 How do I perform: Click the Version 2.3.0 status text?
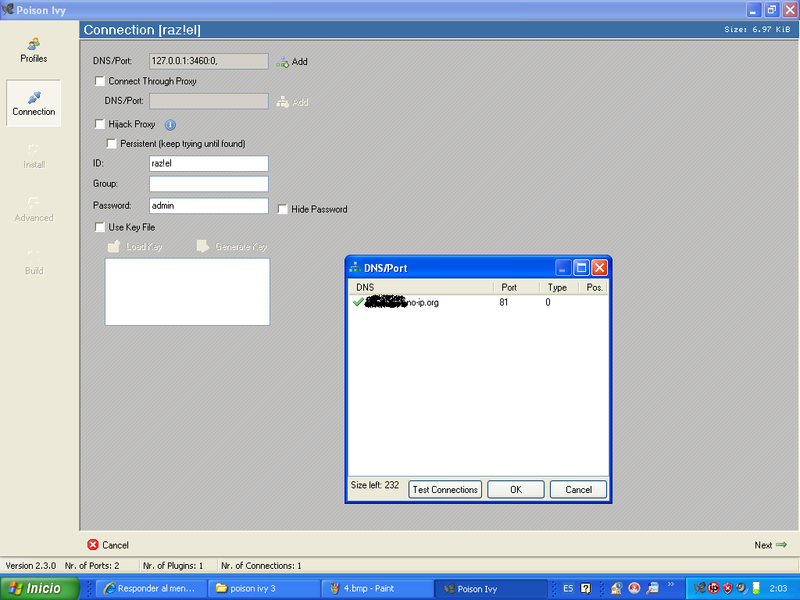31,565
